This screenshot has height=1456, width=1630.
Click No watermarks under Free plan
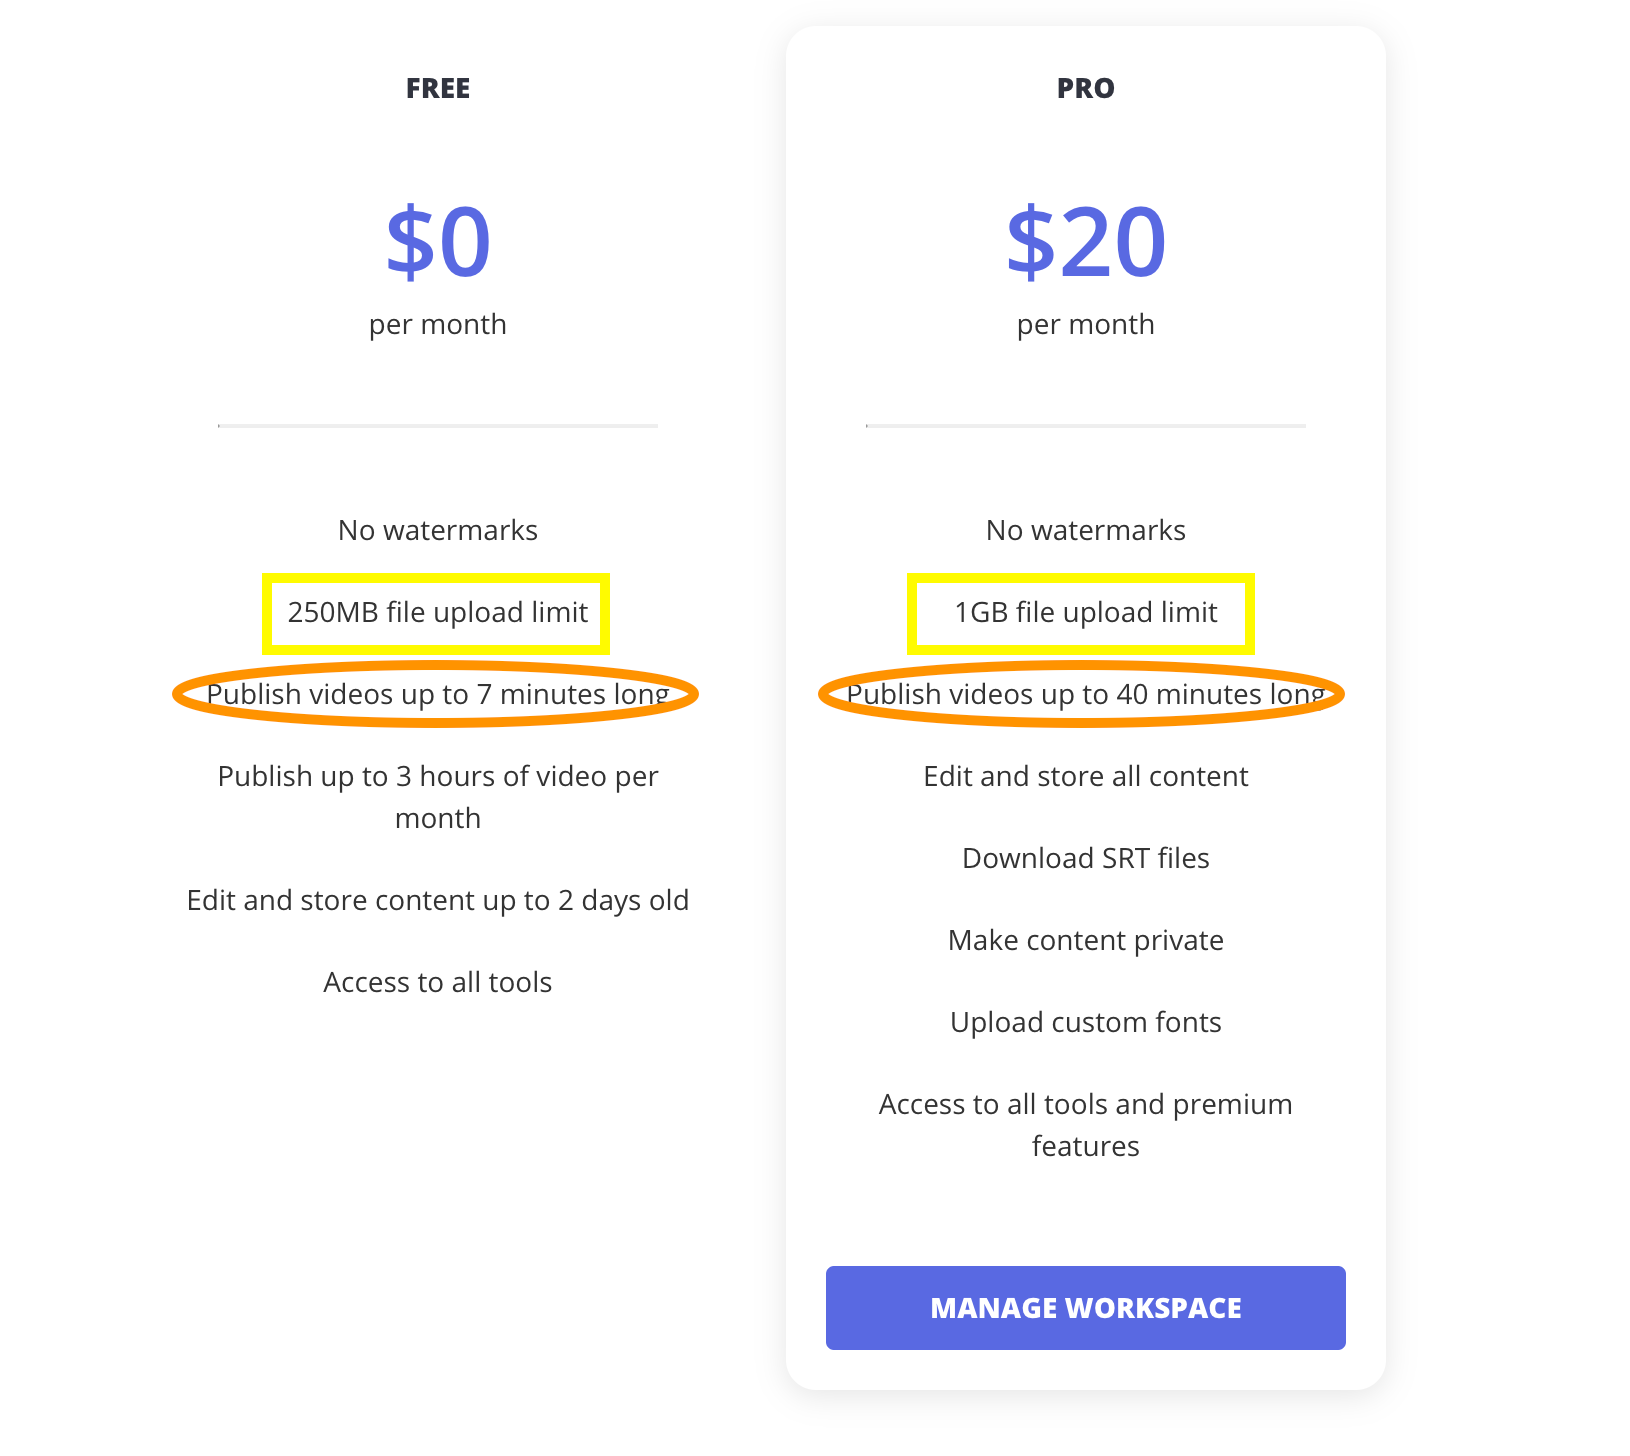point(438,530)
